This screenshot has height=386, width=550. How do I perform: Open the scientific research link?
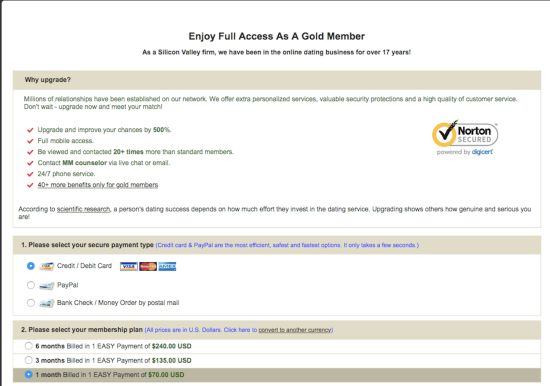point(83,209)
